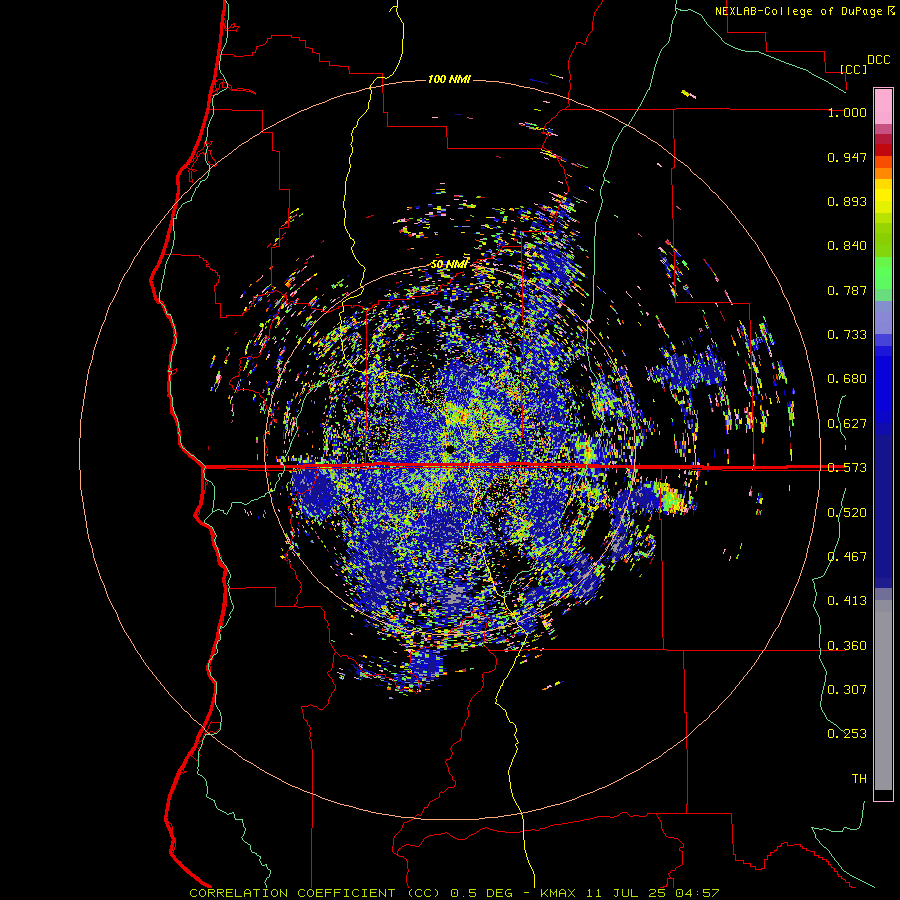900x900 pixels.
Task: Click the 0.467 color scale label
Action: pos(847,557)
